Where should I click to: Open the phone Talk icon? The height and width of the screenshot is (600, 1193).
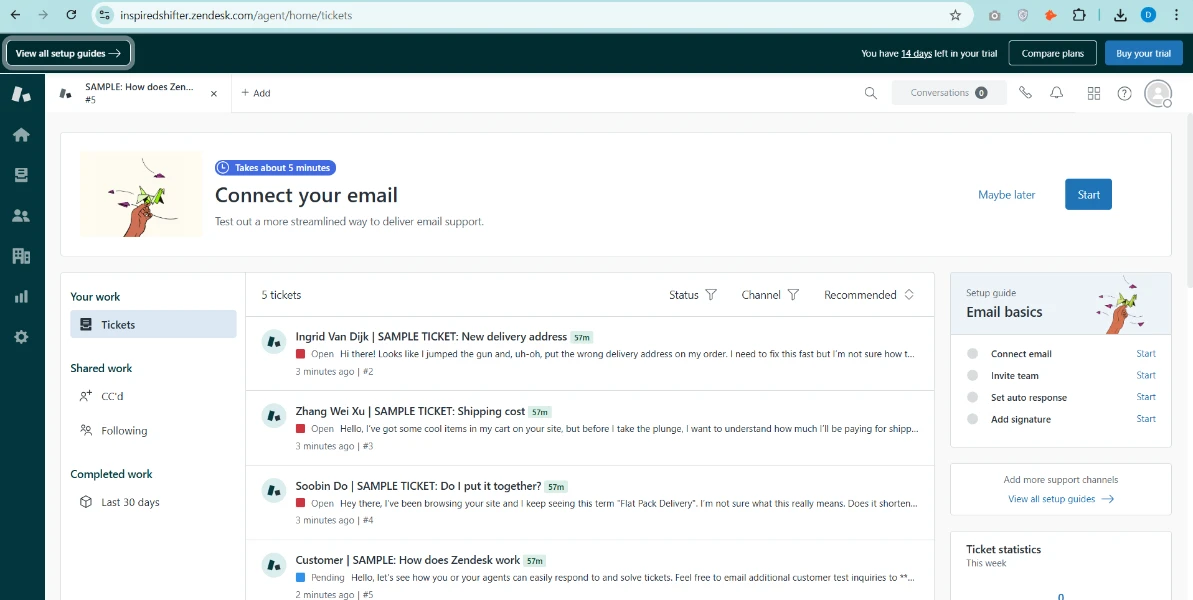click(x=1026, y=93)
